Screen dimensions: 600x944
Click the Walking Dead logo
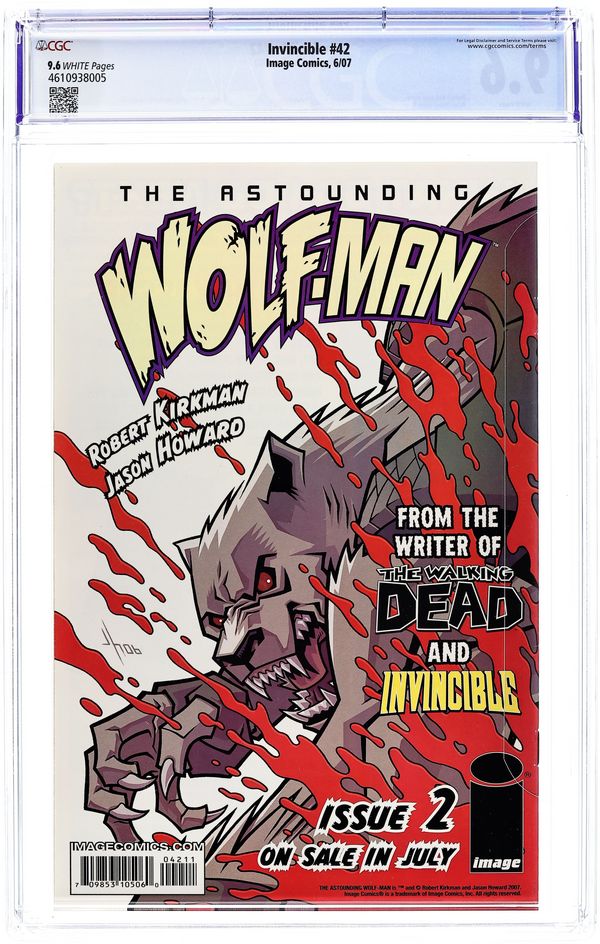click(x=448, y=600)
